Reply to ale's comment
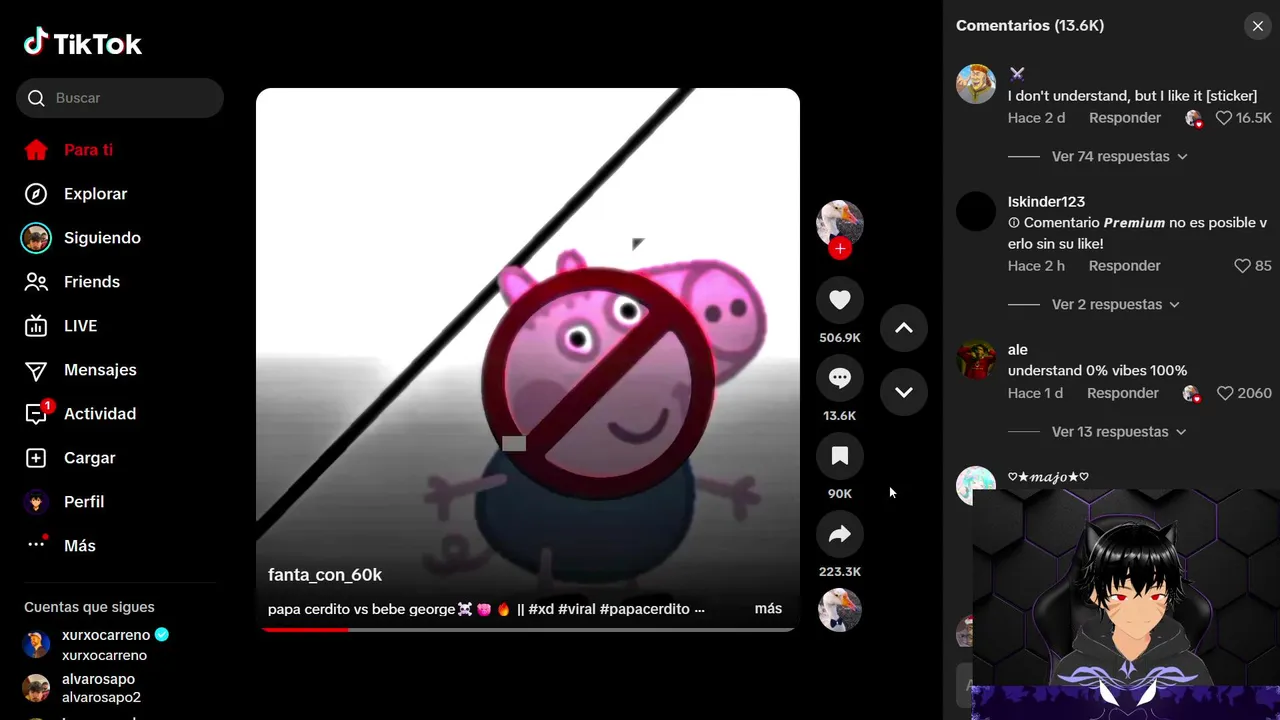 pyautogui.click(x=1123, y=393)
